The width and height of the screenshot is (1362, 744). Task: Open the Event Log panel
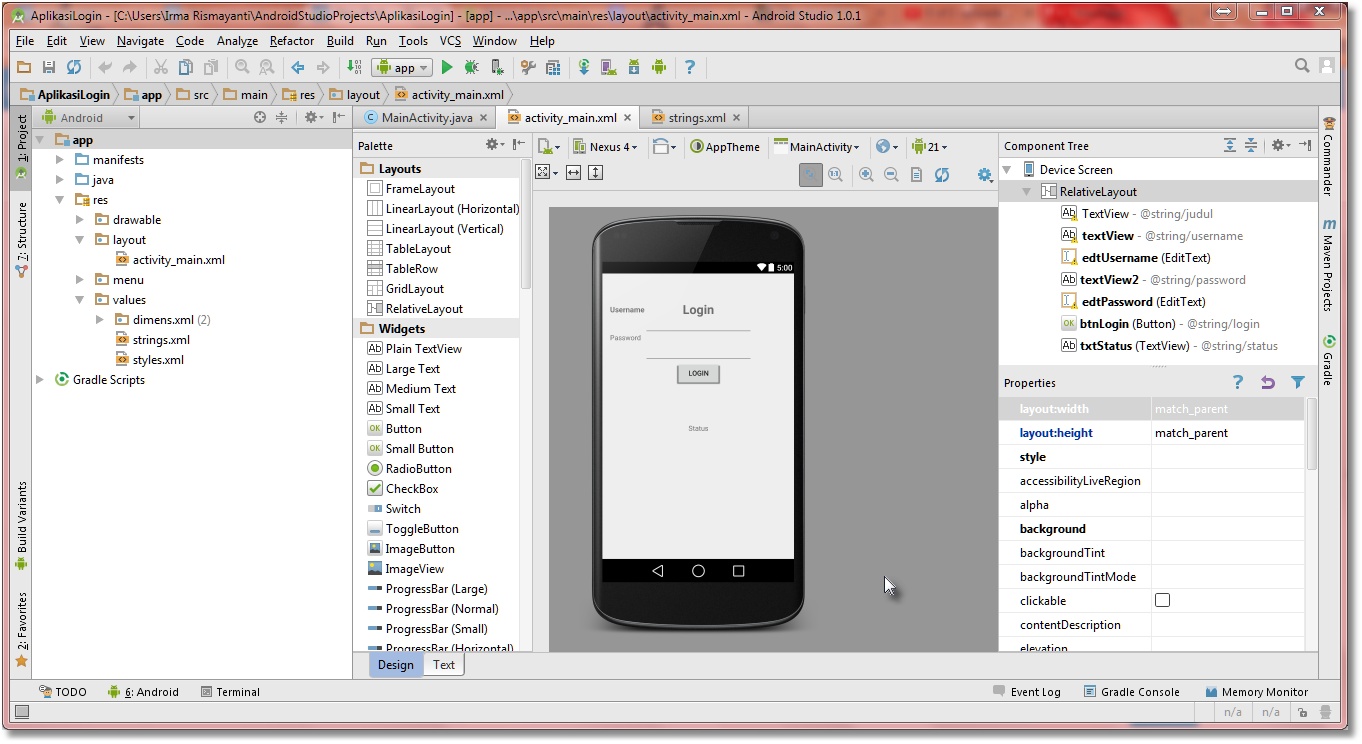1036,691
